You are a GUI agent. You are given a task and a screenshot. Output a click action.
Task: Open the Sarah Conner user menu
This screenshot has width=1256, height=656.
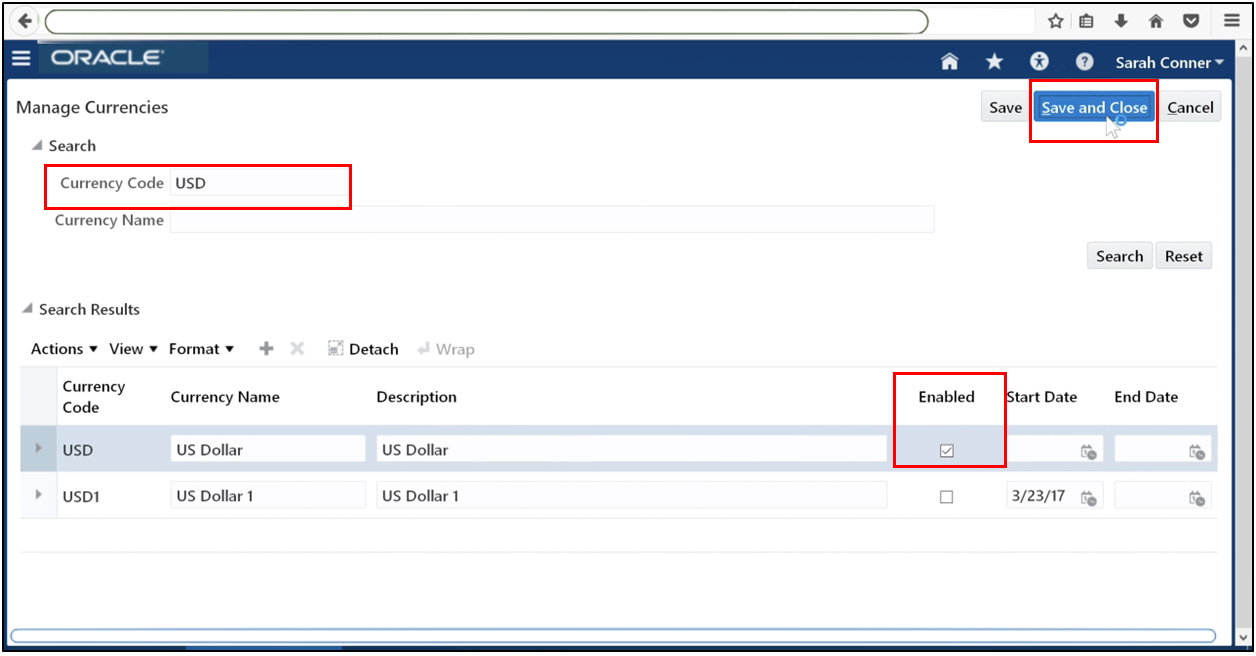[1168, 61]
